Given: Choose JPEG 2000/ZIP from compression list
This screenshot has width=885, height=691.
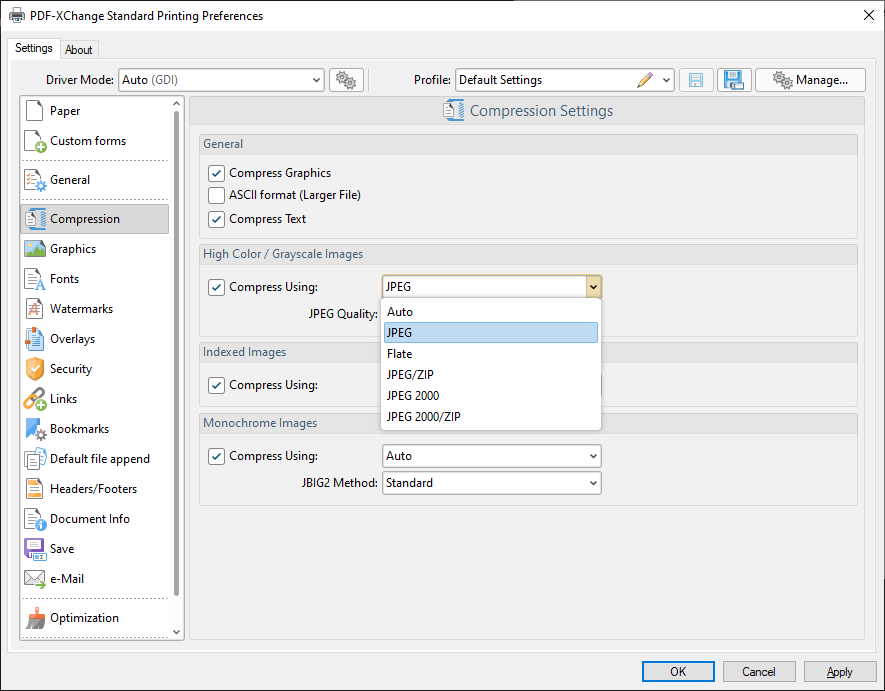Looking at the screenshot, I should tap(490, 417).
